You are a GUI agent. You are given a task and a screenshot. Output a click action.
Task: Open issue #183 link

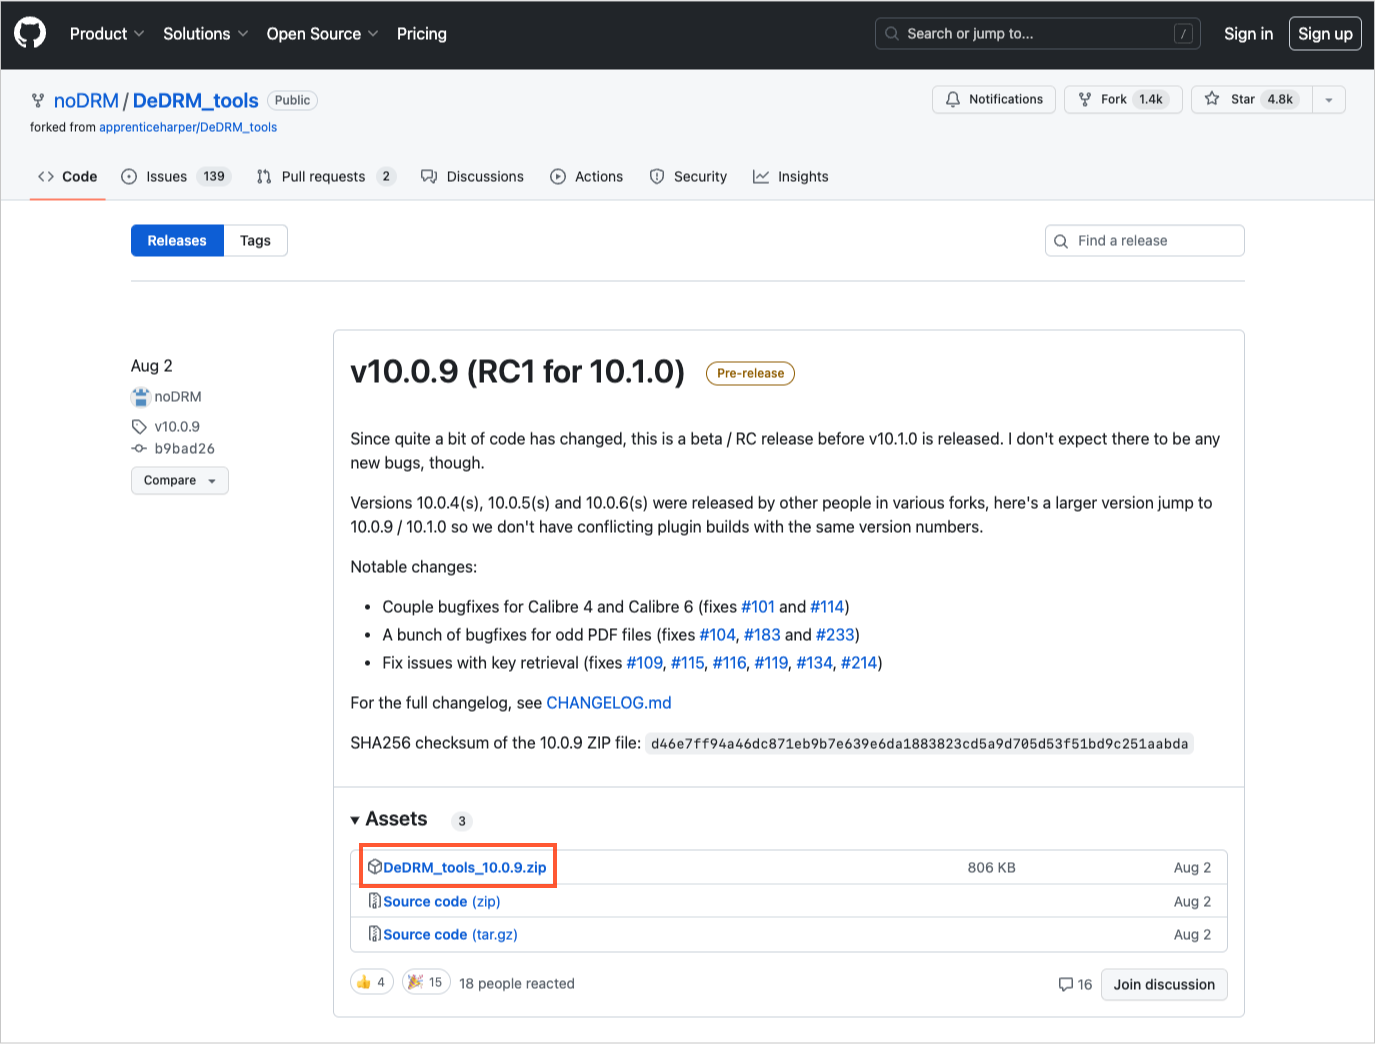pyautogui.click(x=762, y=635)
